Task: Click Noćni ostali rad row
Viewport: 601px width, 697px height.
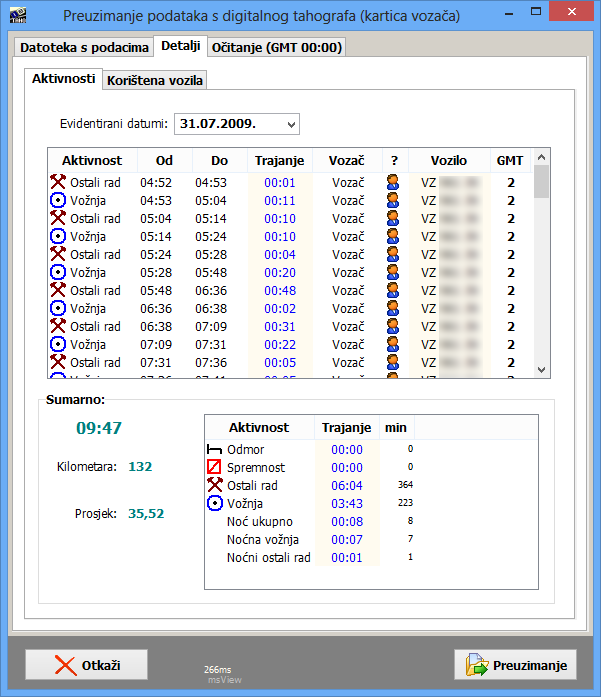Action: pyautogui.click(x=310, y=557)
